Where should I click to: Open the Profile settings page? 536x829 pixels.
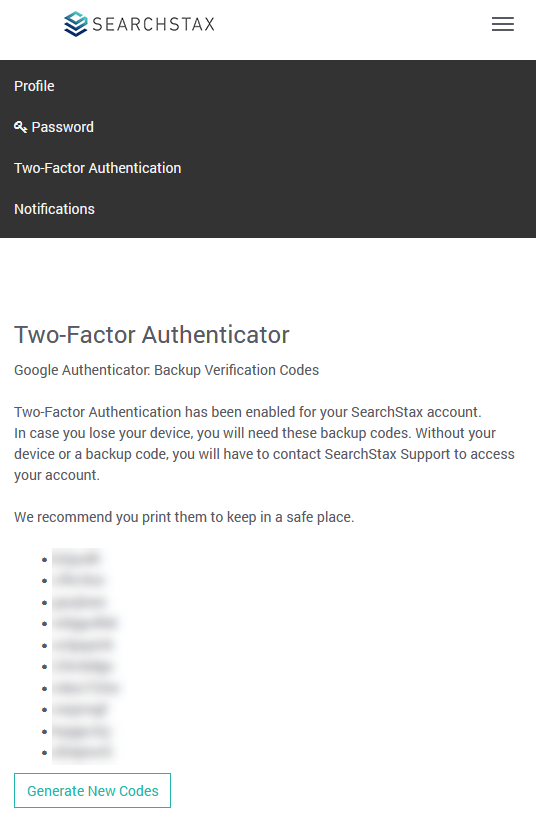pos(34,86)
